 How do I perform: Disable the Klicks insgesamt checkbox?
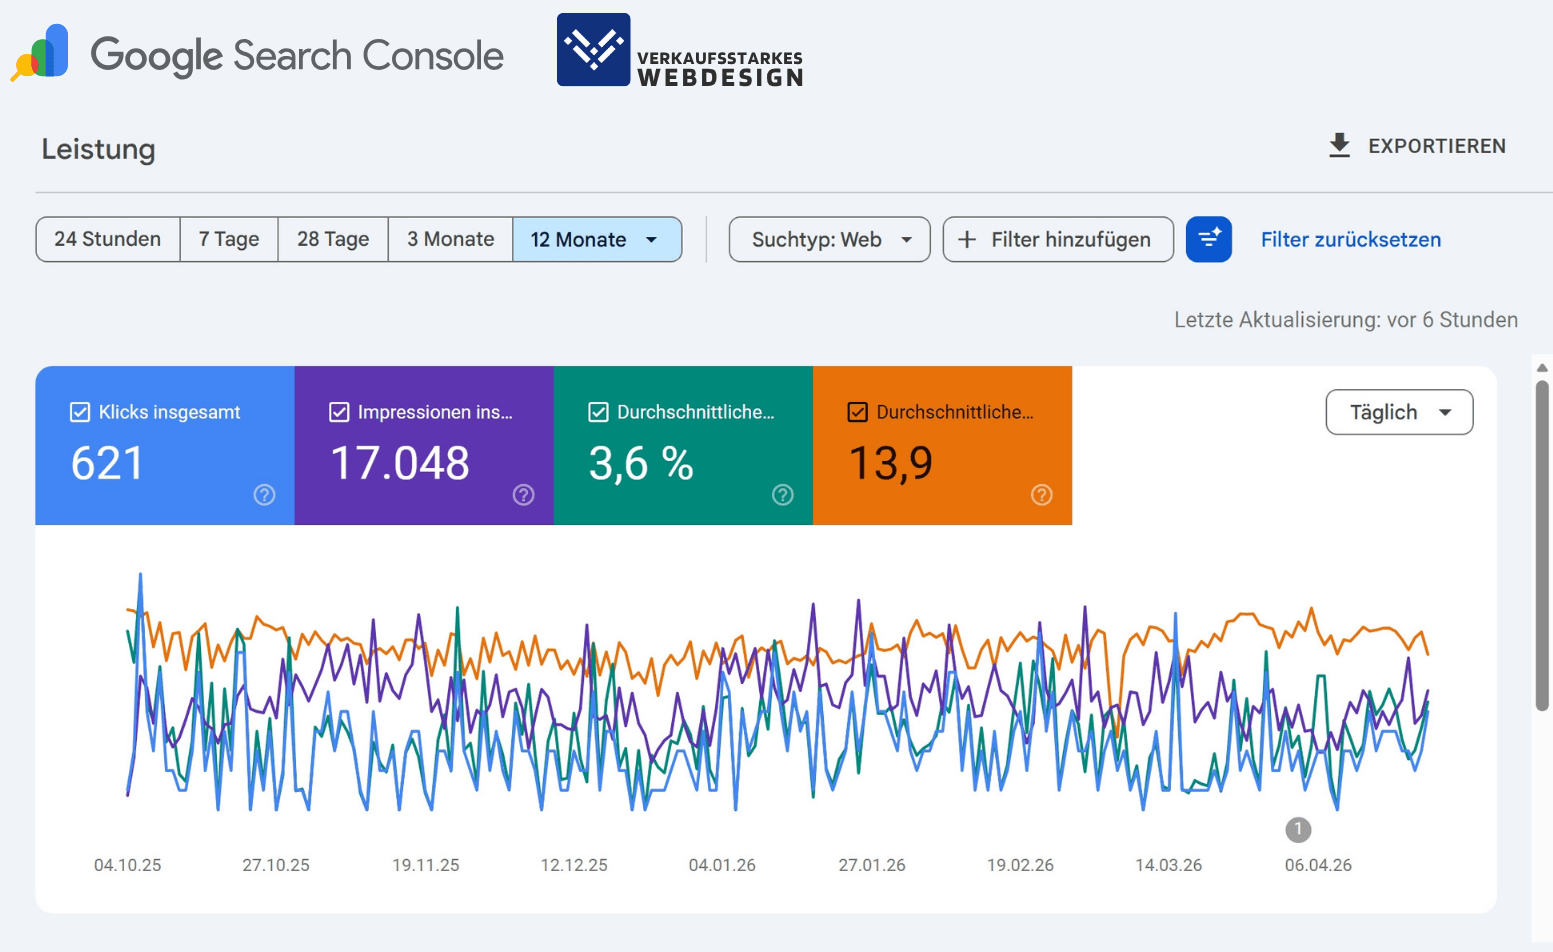(78, 411)
